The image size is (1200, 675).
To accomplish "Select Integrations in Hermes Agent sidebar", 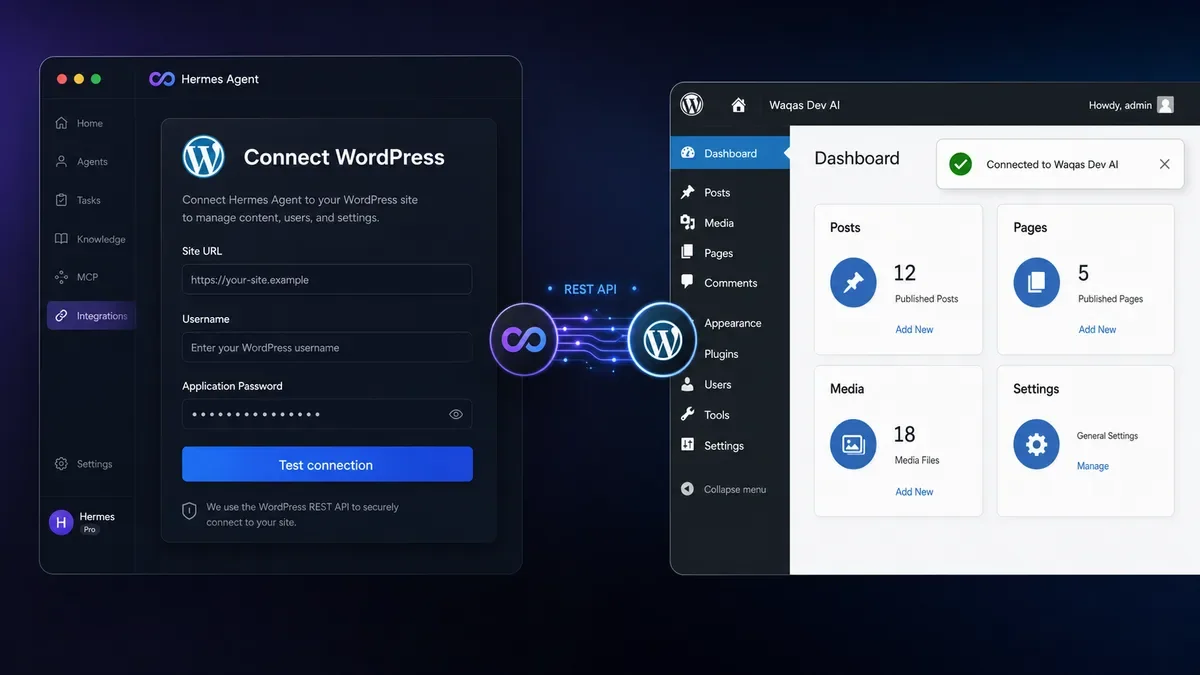I will pos(91,316).
